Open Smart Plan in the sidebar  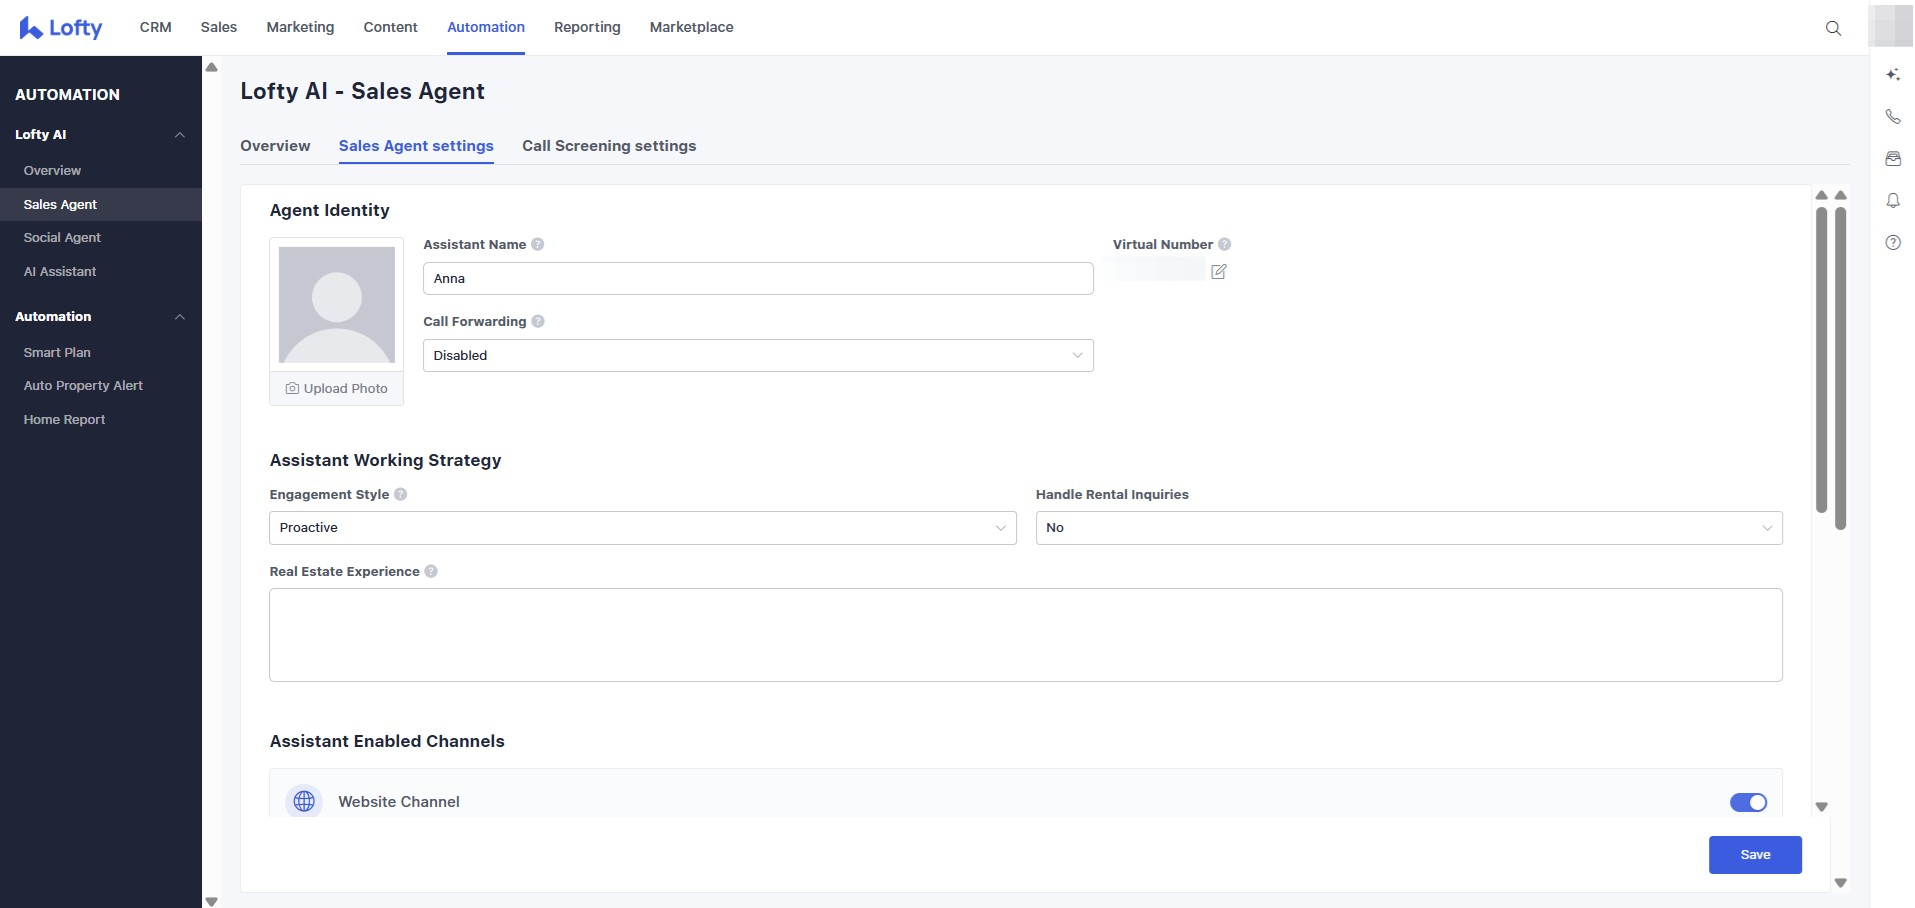pos(57,353)
